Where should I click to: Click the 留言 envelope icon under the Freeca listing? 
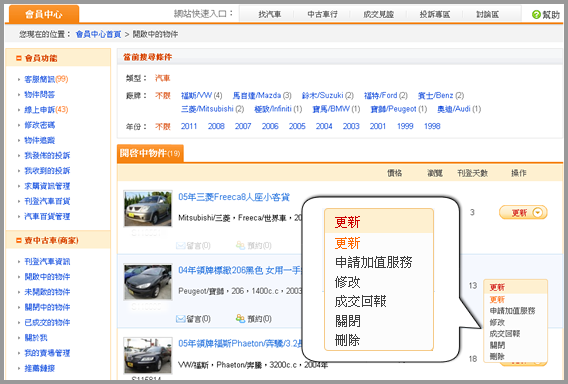pos(180,246)
